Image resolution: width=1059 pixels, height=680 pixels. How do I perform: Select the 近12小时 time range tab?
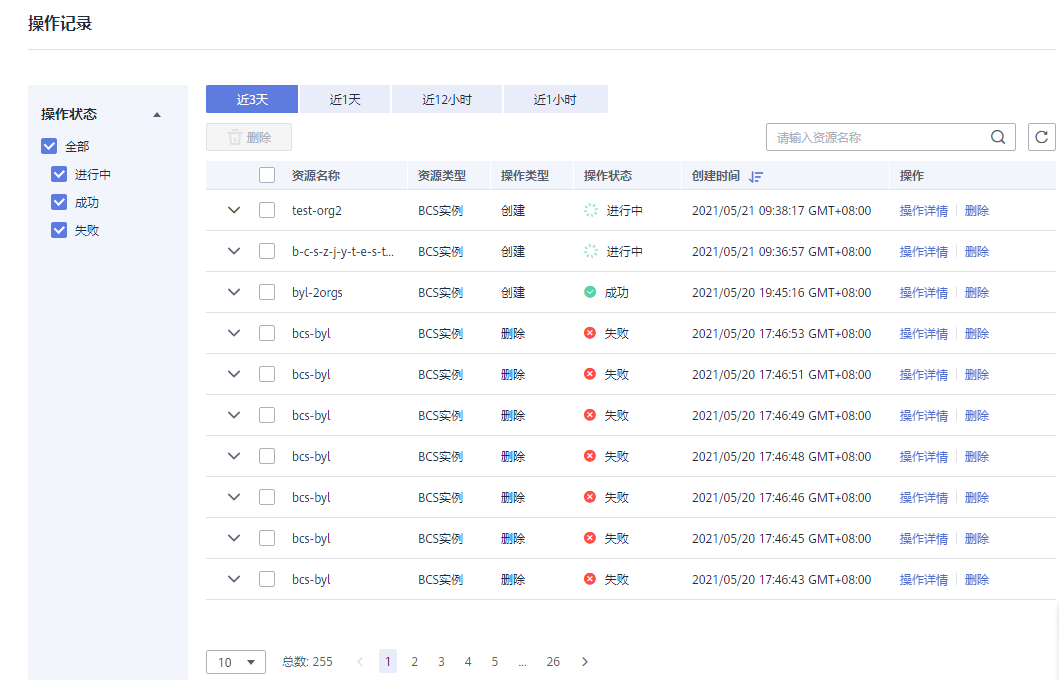pyautogui.click(x=446, y=99)
